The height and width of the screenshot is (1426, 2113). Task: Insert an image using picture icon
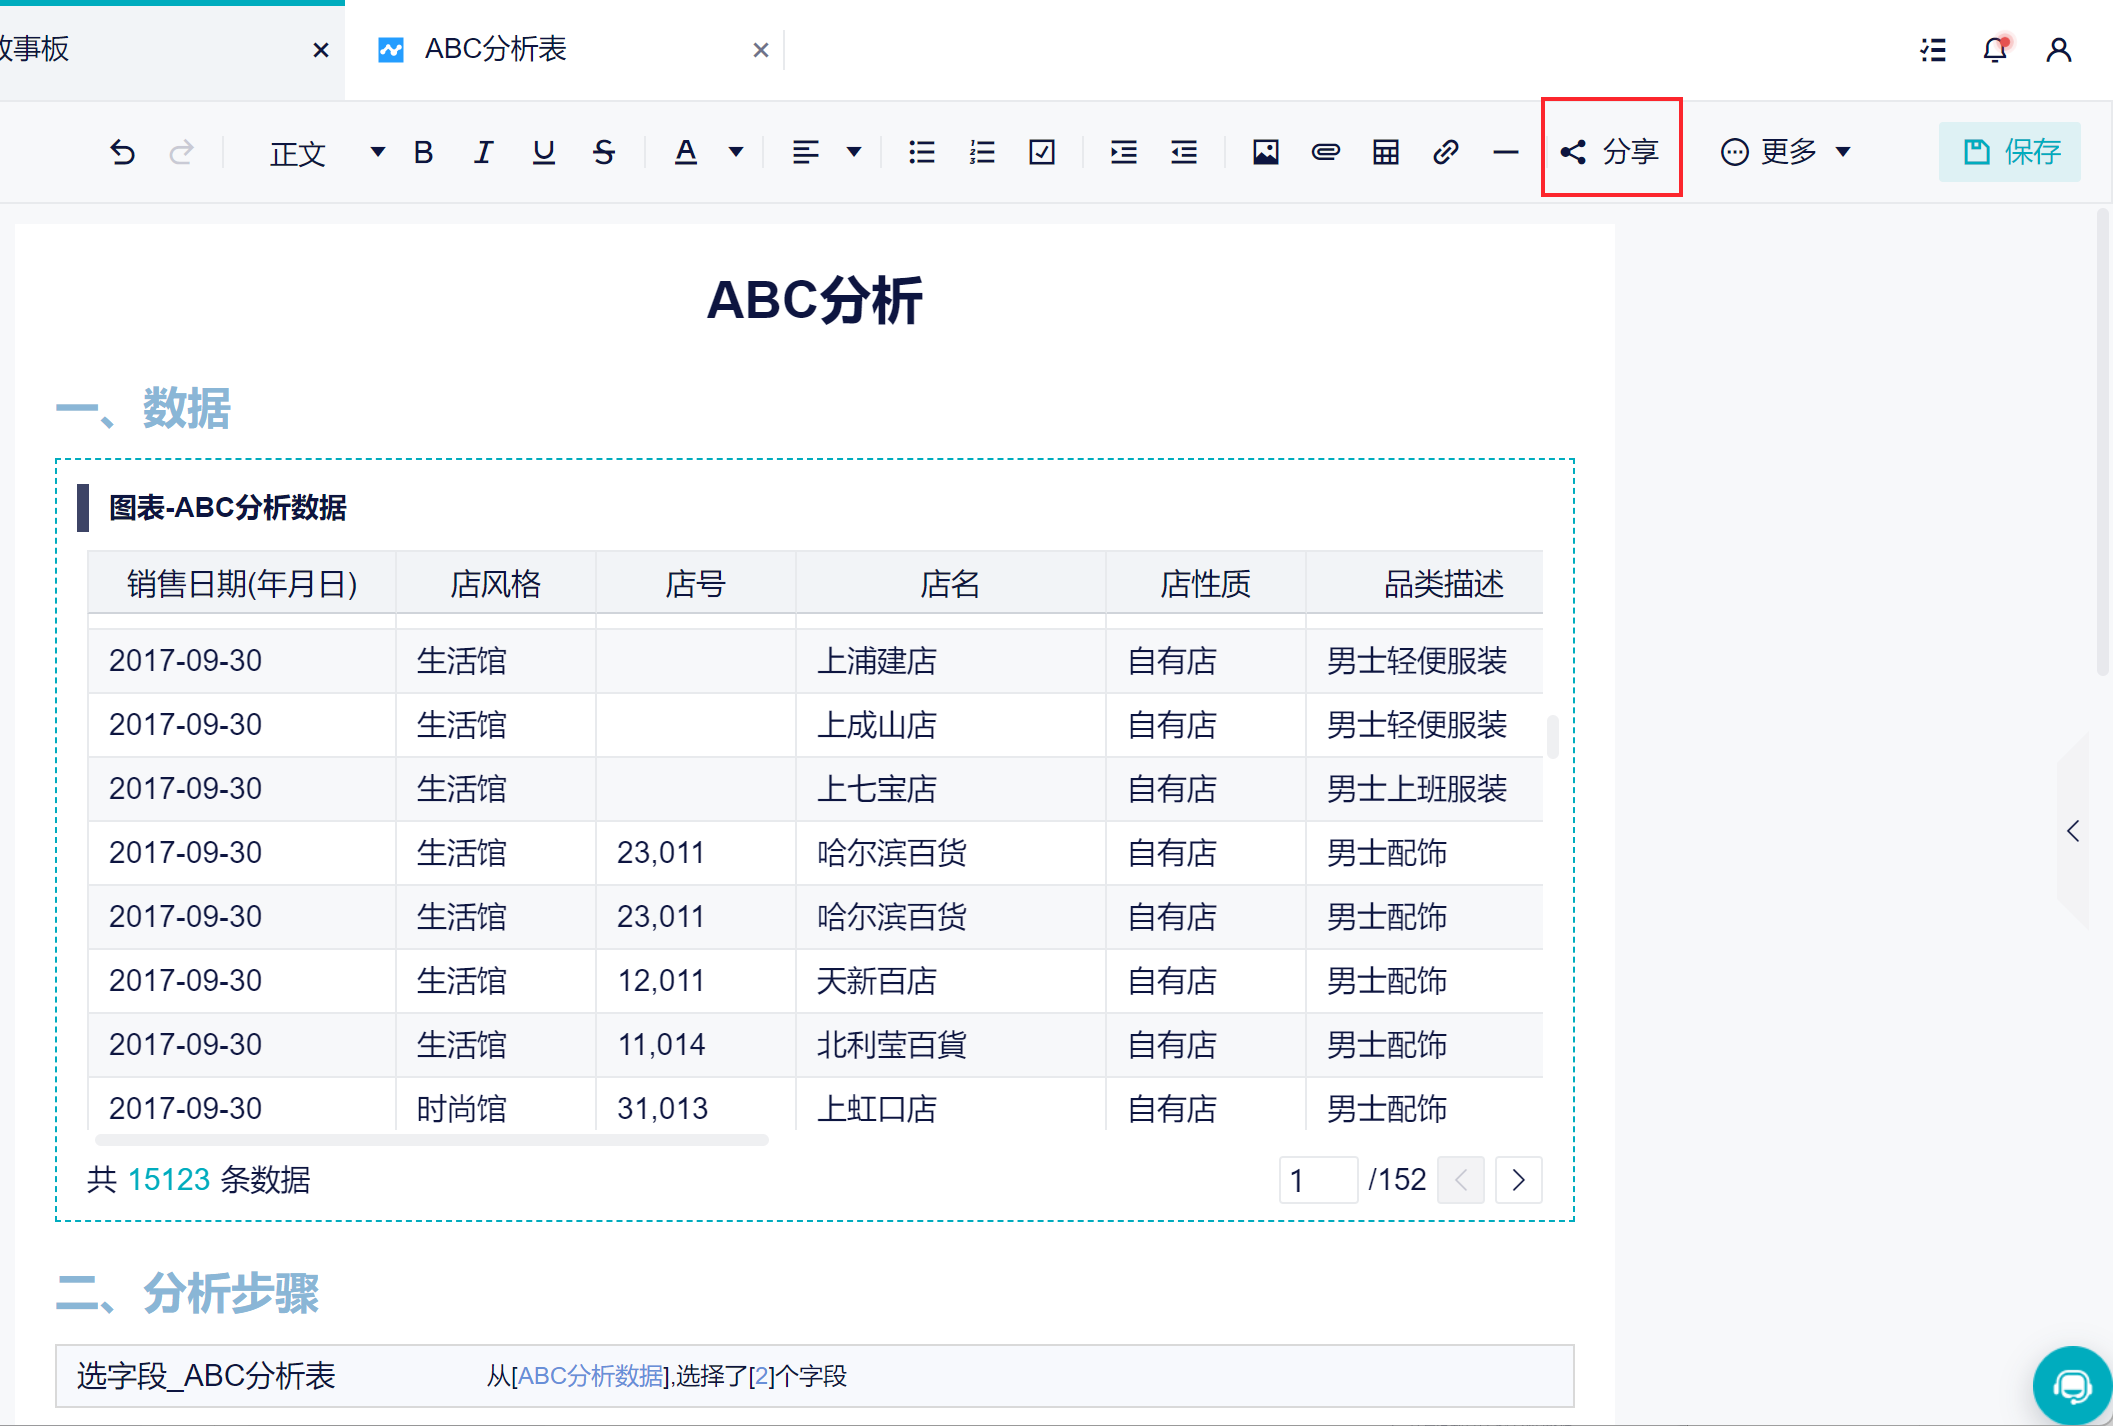1265,152
